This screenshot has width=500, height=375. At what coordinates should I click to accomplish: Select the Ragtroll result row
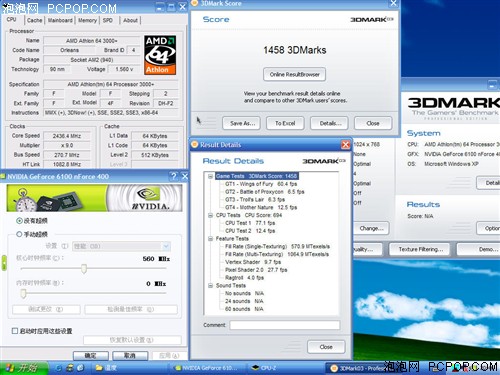tap(244, 278)
